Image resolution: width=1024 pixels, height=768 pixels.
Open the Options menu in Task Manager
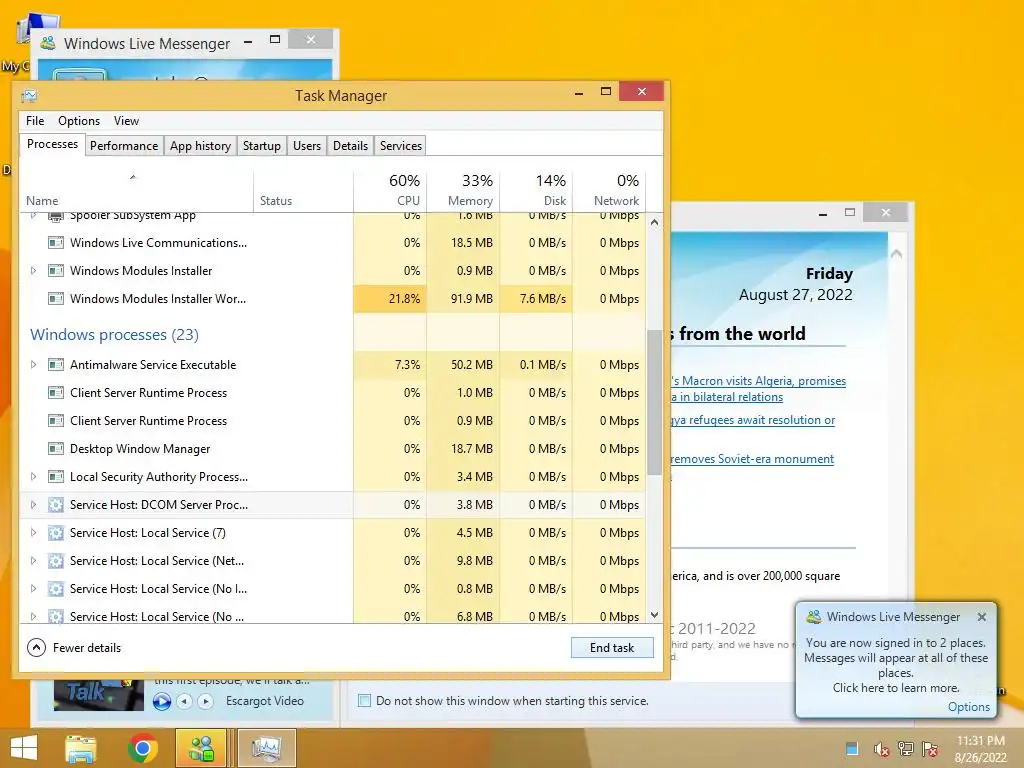click(x=79, y=121)
